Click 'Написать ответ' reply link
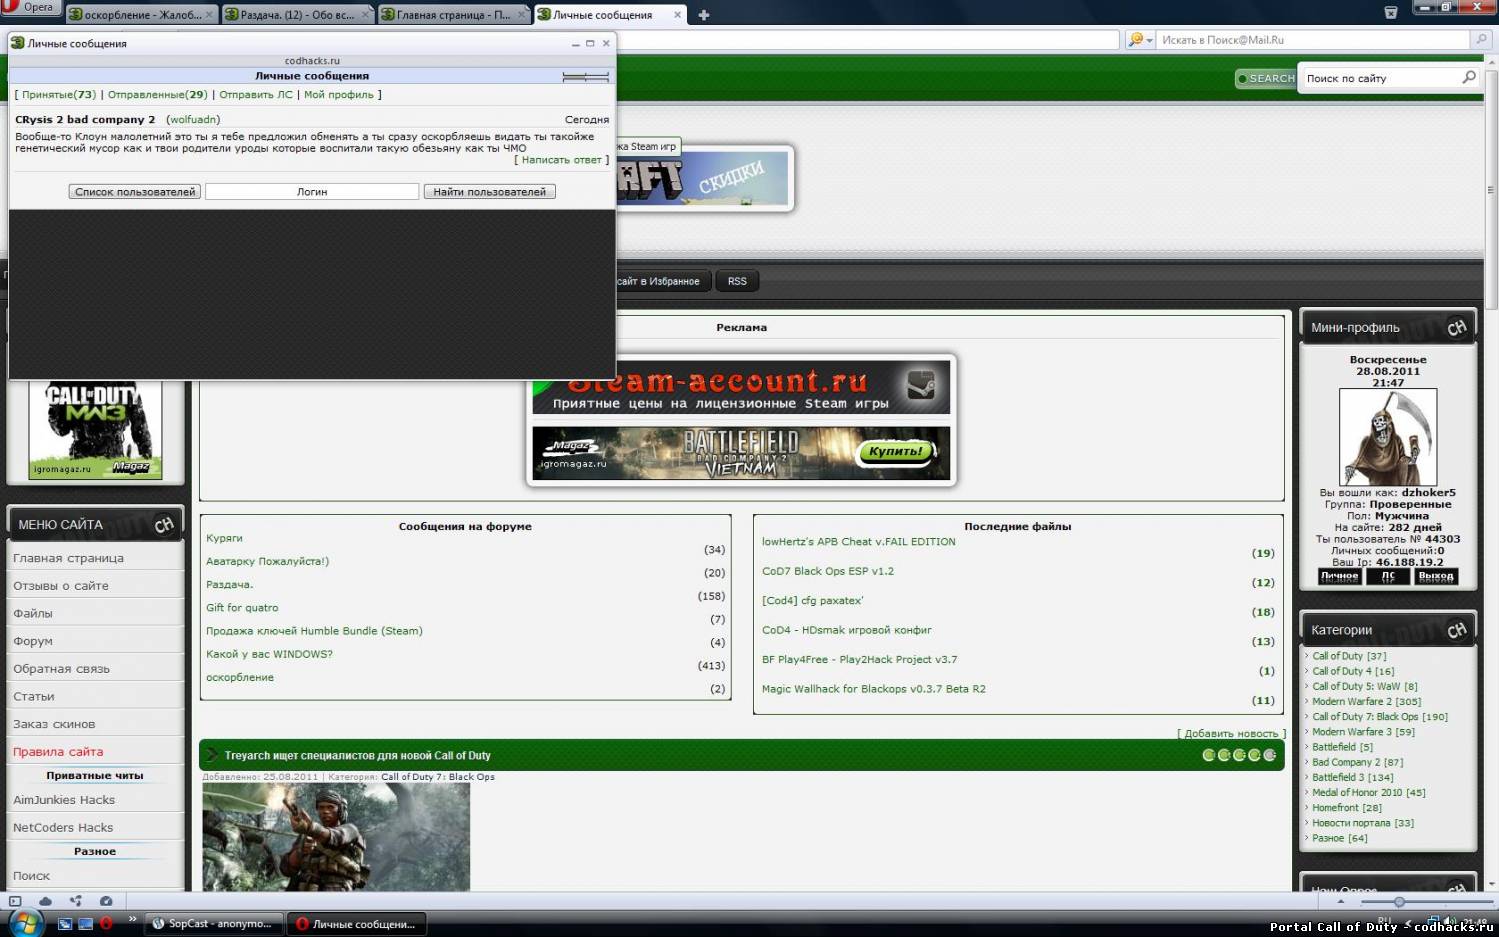Image resolution: width=1499 pixels, height=937 pixels. pyautogui.click(x=561, y=160)
